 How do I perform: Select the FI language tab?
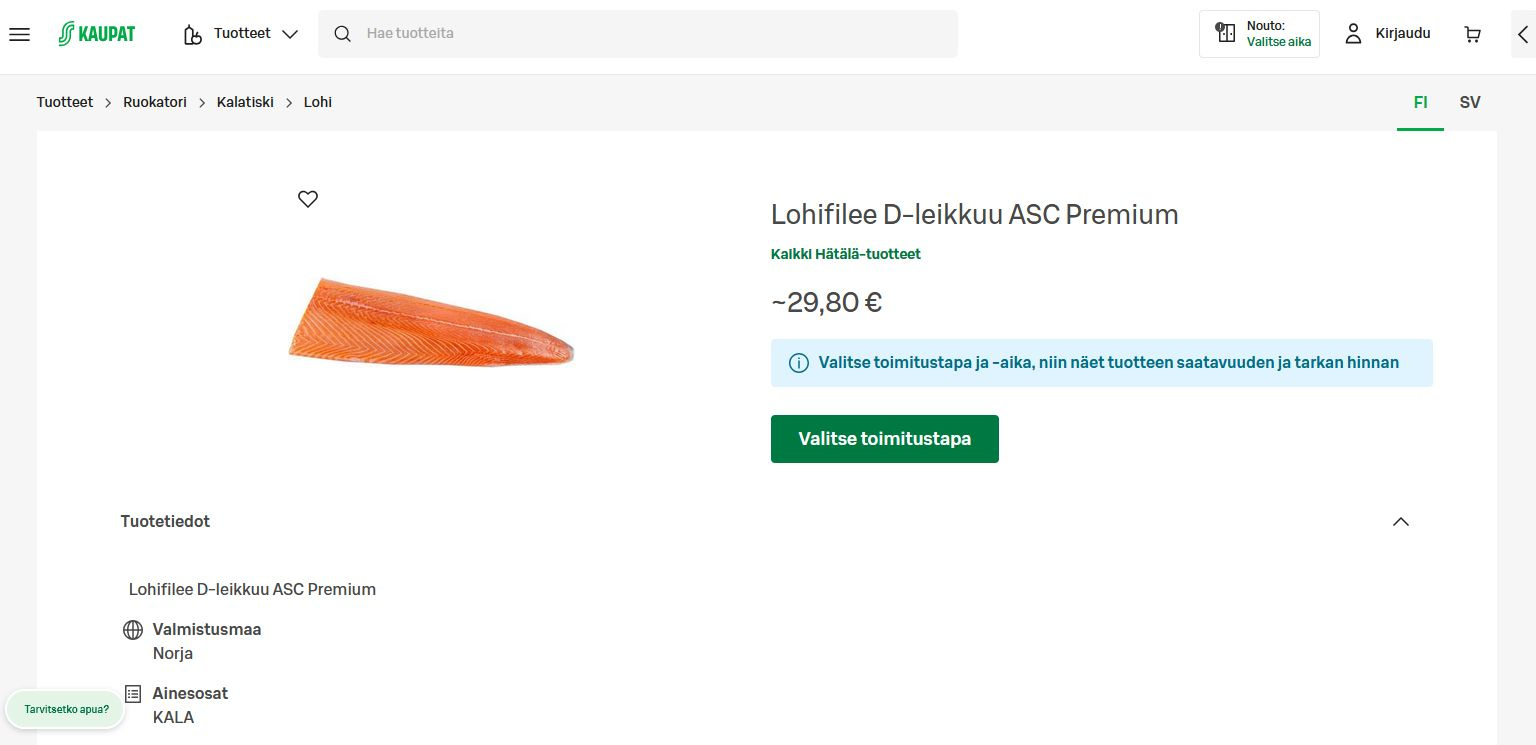1420,102
